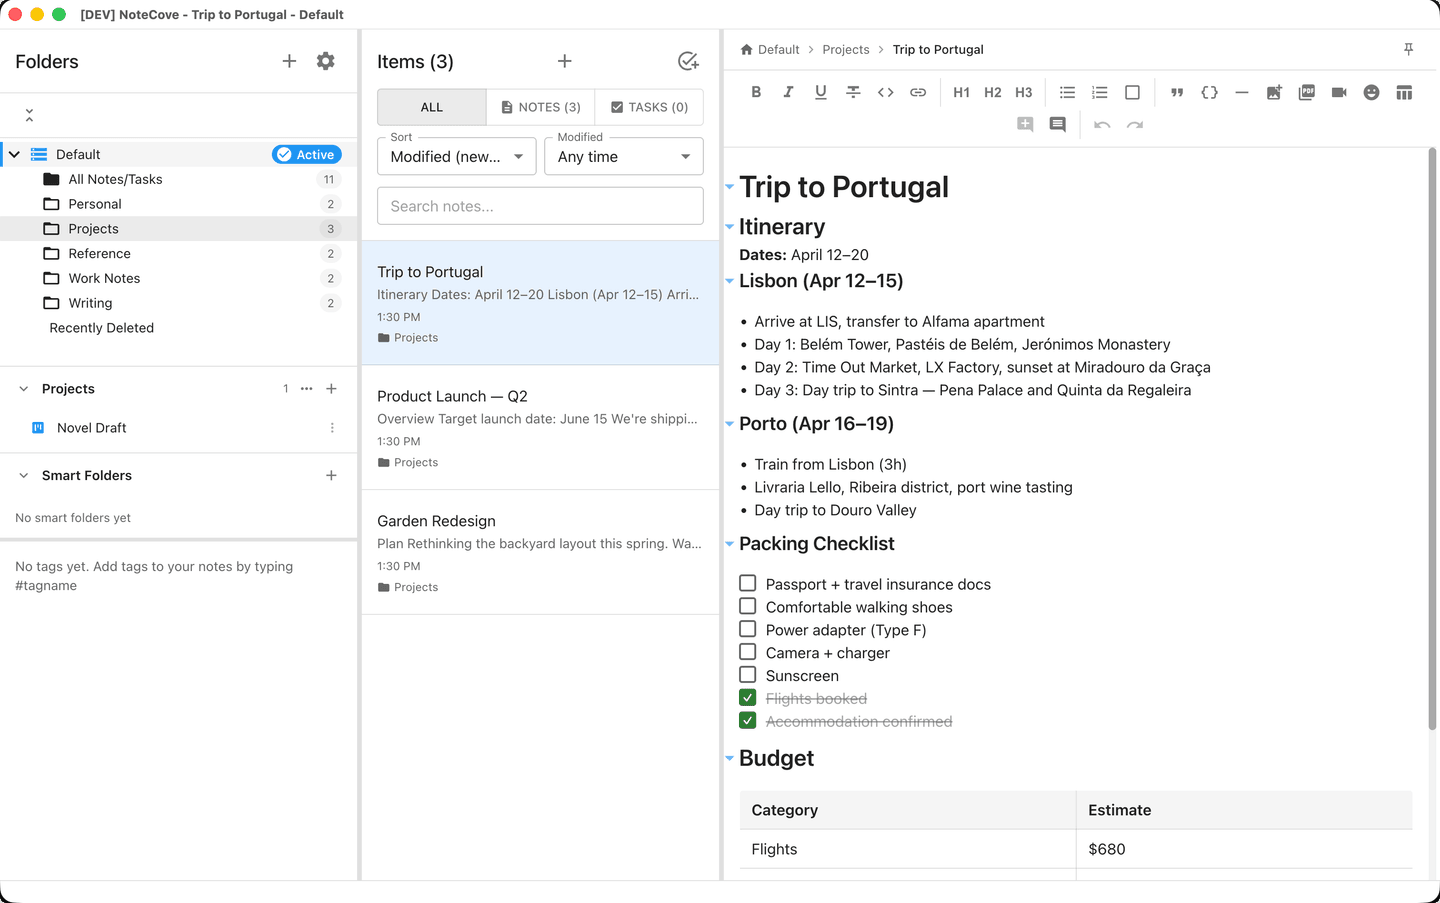Apply blockquote formatting
The width and height of the screenshot is (1440, 903).
(x=1177, y=92)
